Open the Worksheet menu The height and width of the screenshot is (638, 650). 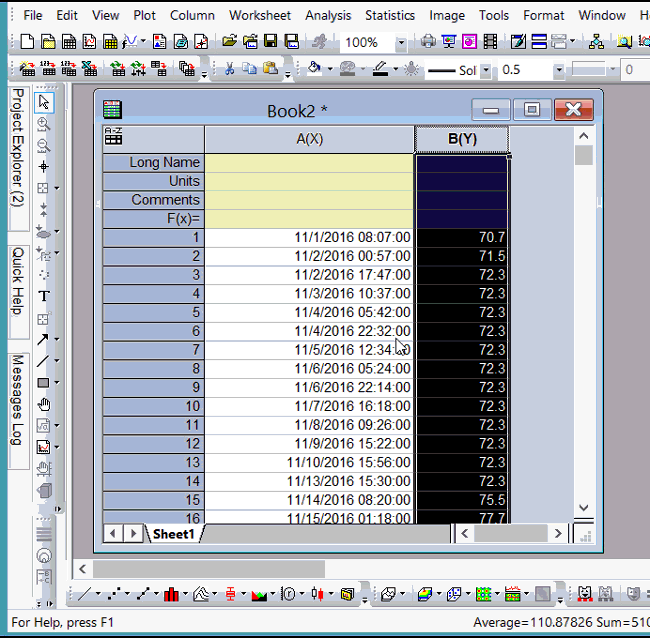coord(260,15)
